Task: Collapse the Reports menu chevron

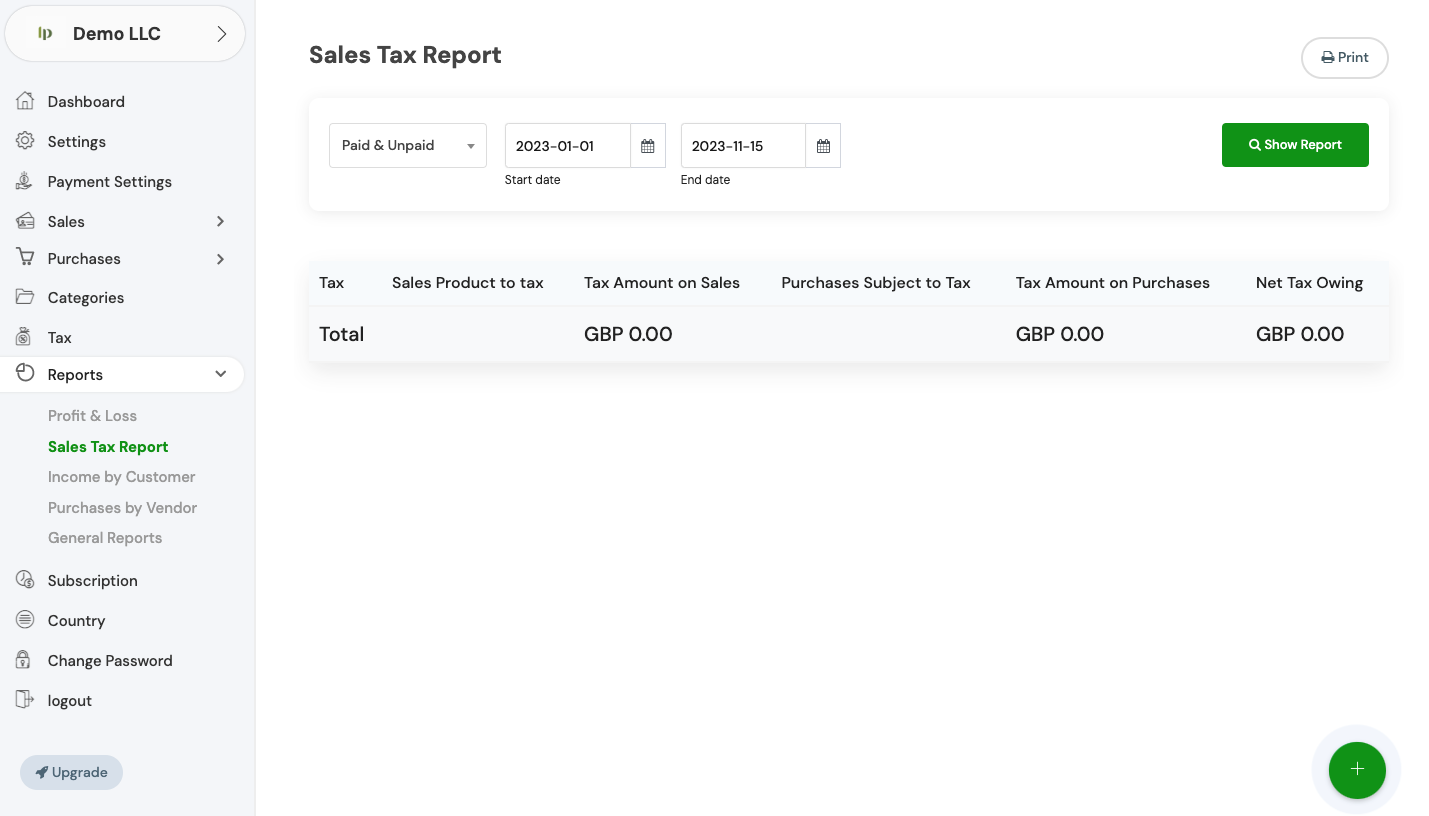Action: point(221,374)
